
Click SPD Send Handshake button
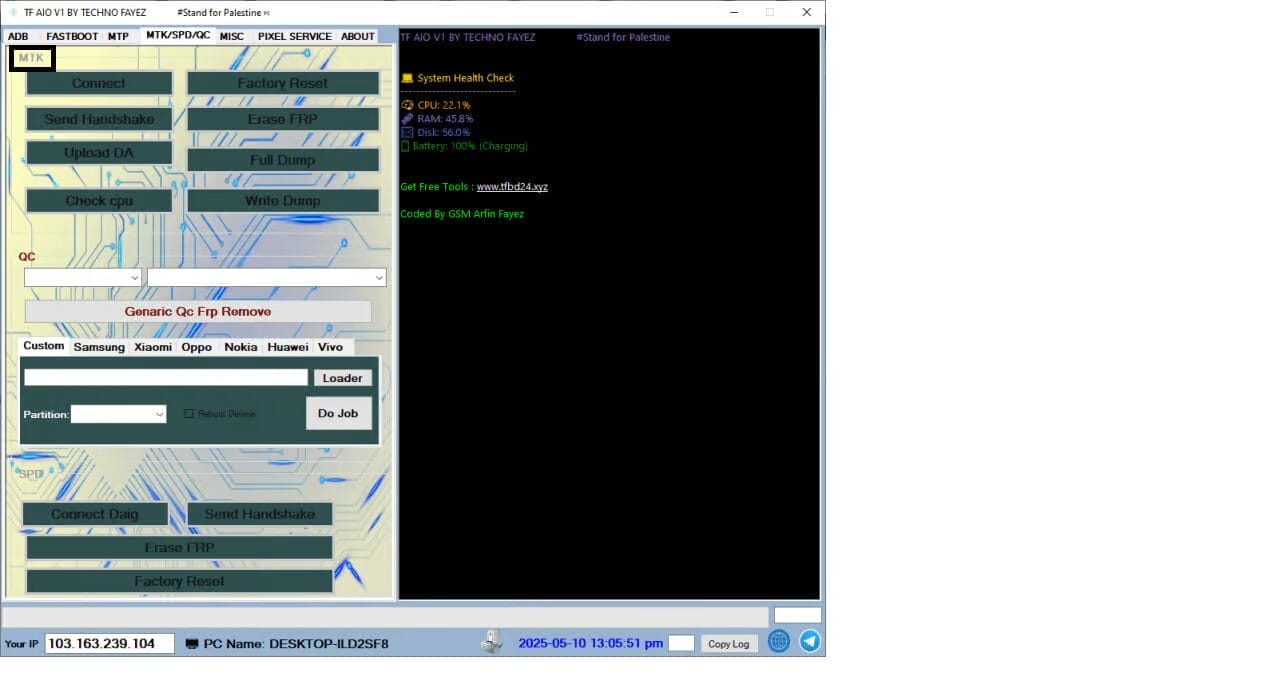[260, 514]
